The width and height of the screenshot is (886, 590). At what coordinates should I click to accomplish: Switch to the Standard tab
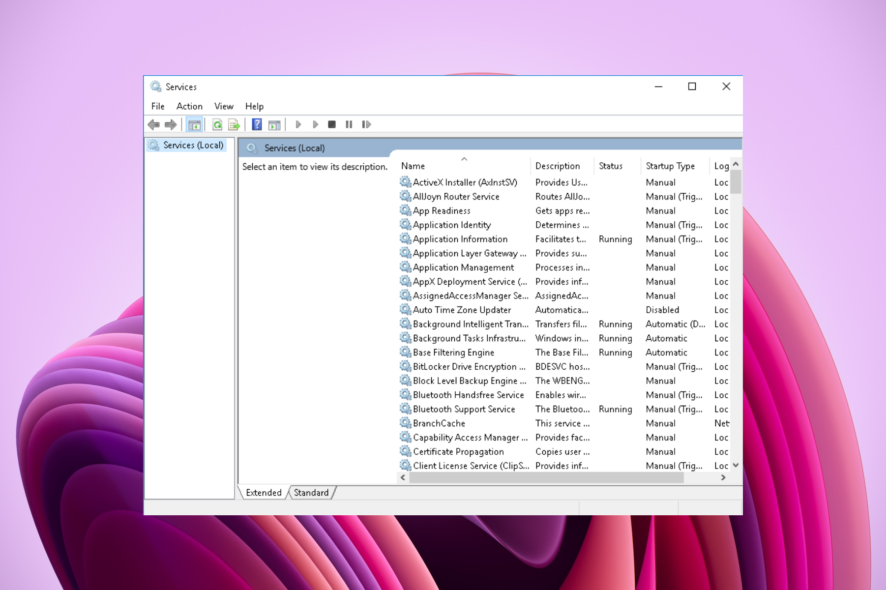coord(311,493)
